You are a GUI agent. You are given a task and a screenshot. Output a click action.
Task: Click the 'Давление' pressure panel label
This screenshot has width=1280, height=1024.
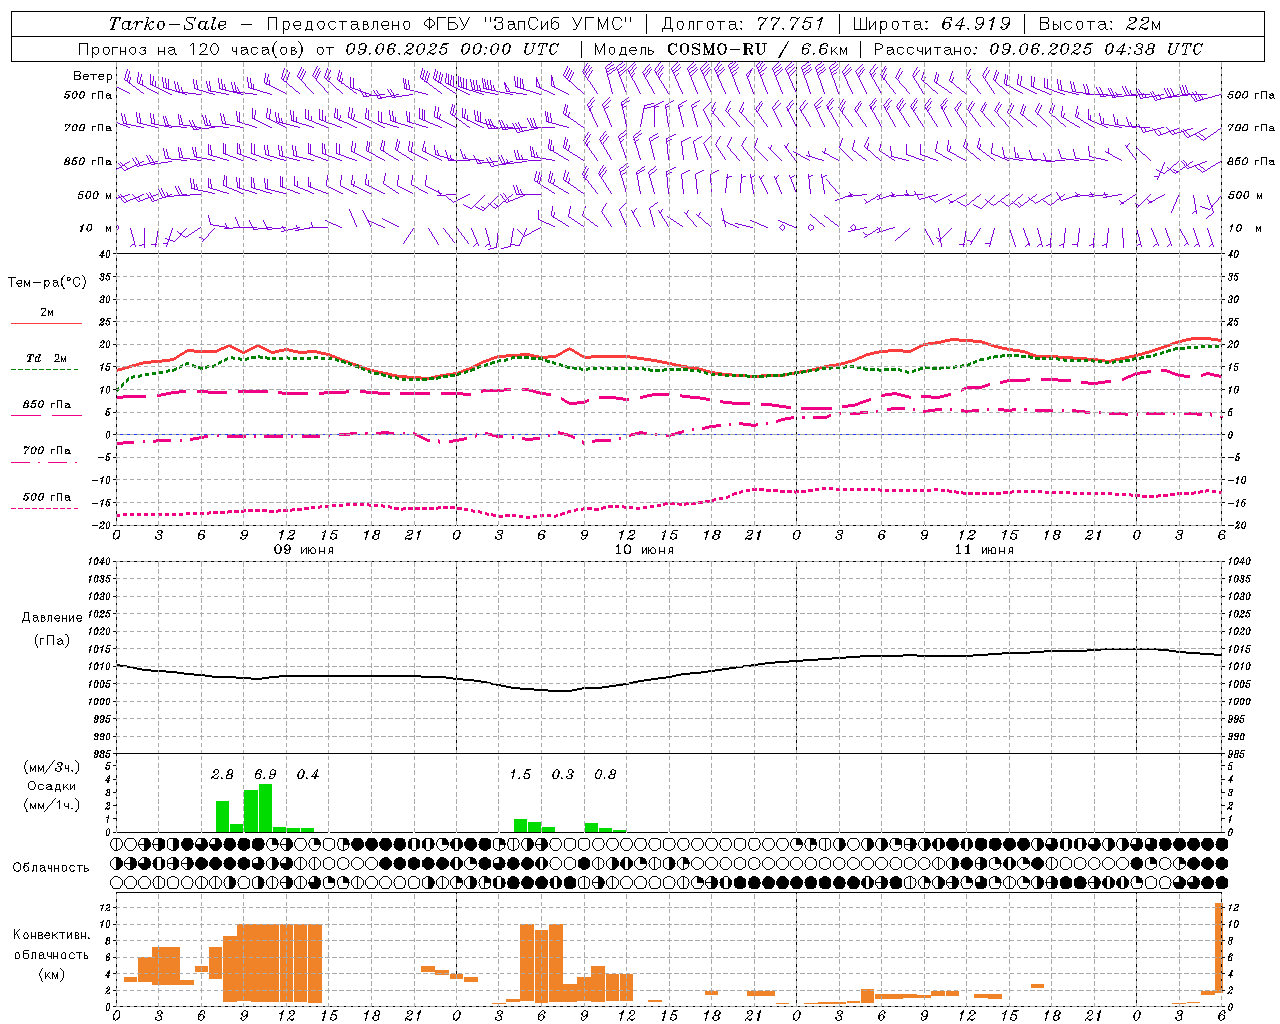pos(52,618)
